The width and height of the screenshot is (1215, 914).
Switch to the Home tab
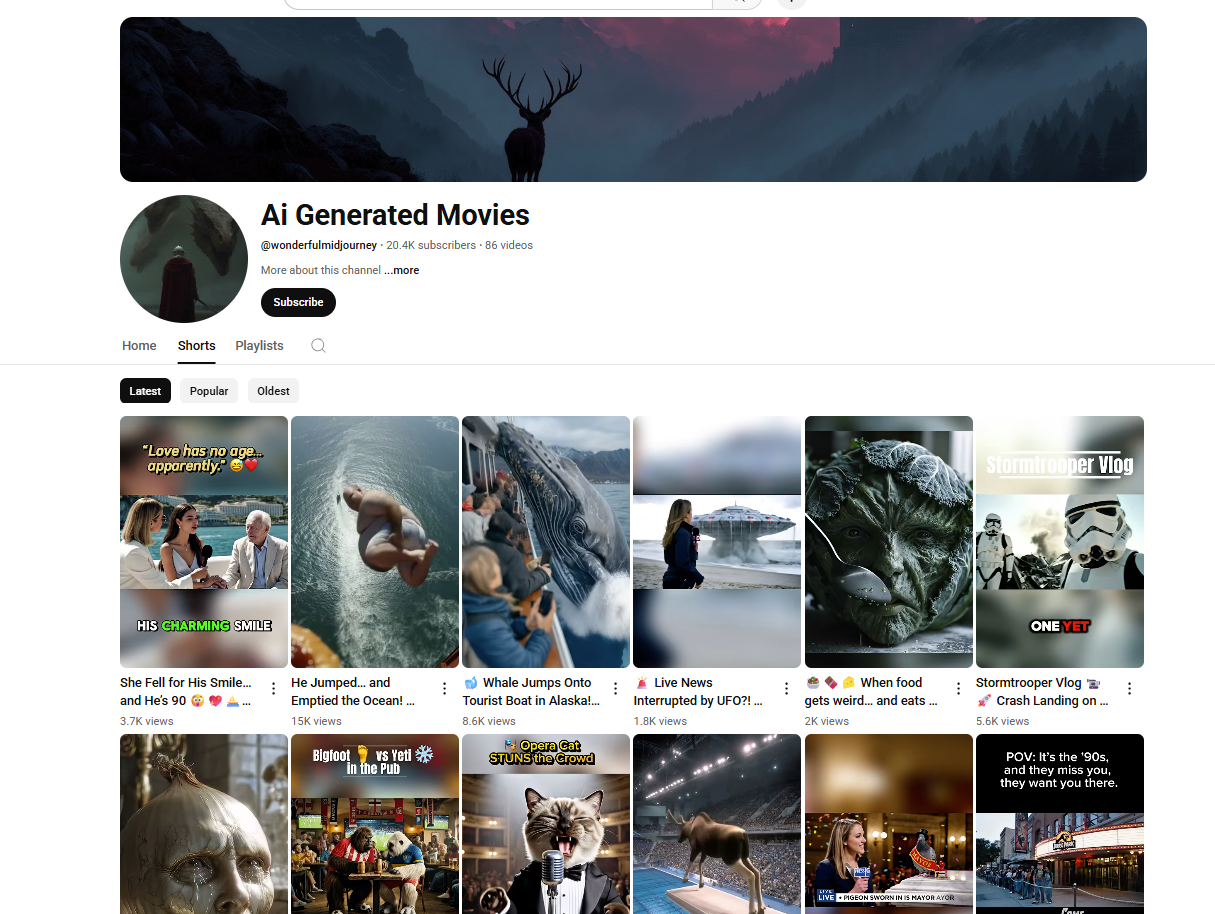(x=139, y=346)
